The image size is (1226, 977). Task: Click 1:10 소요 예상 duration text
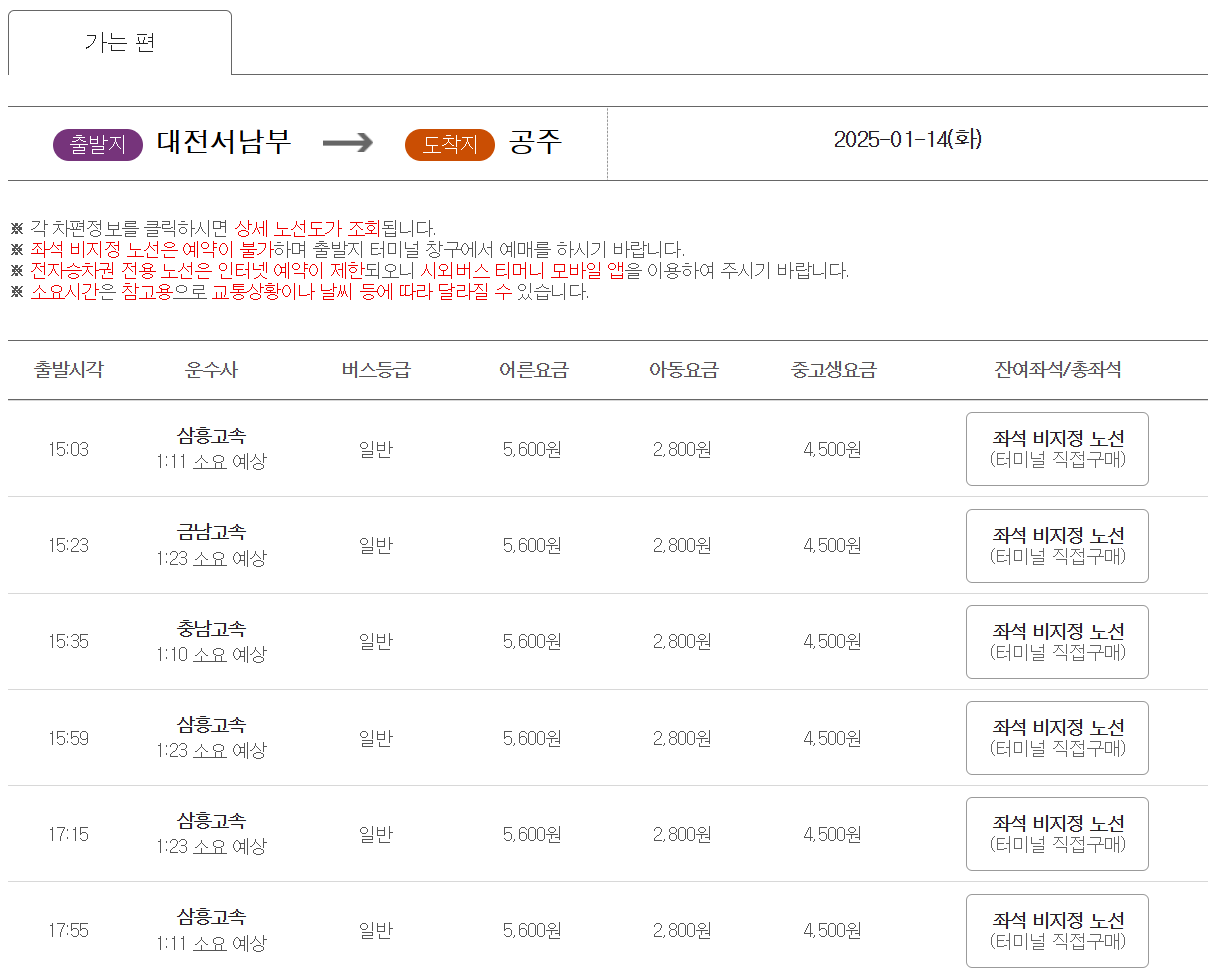pyautogui.click(x=211, y=655)
